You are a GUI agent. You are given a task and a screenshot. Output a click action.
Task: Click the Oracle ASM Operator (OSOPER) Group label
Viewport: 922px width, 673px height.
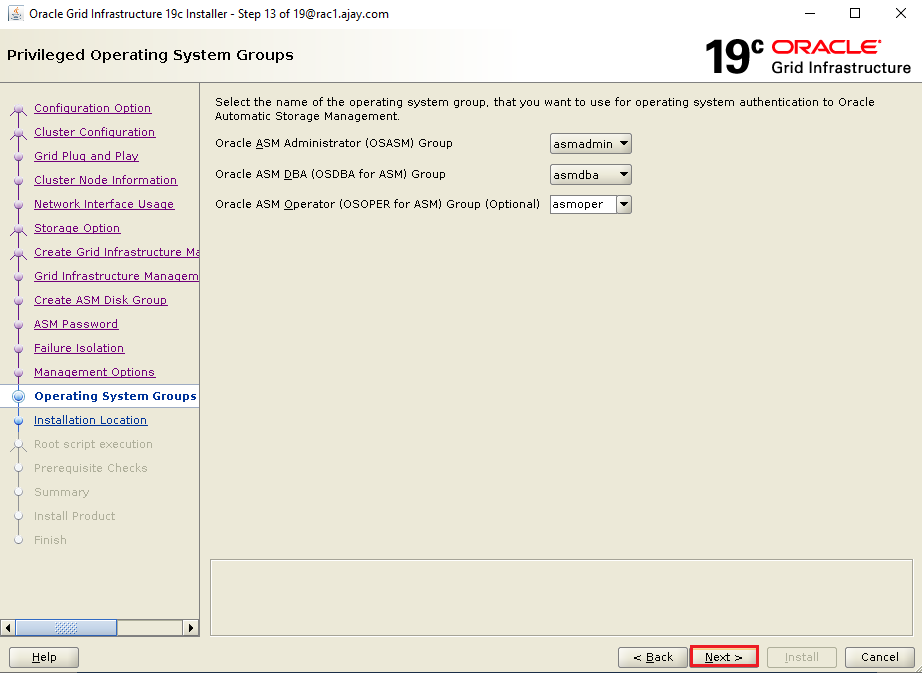[378, 205]
